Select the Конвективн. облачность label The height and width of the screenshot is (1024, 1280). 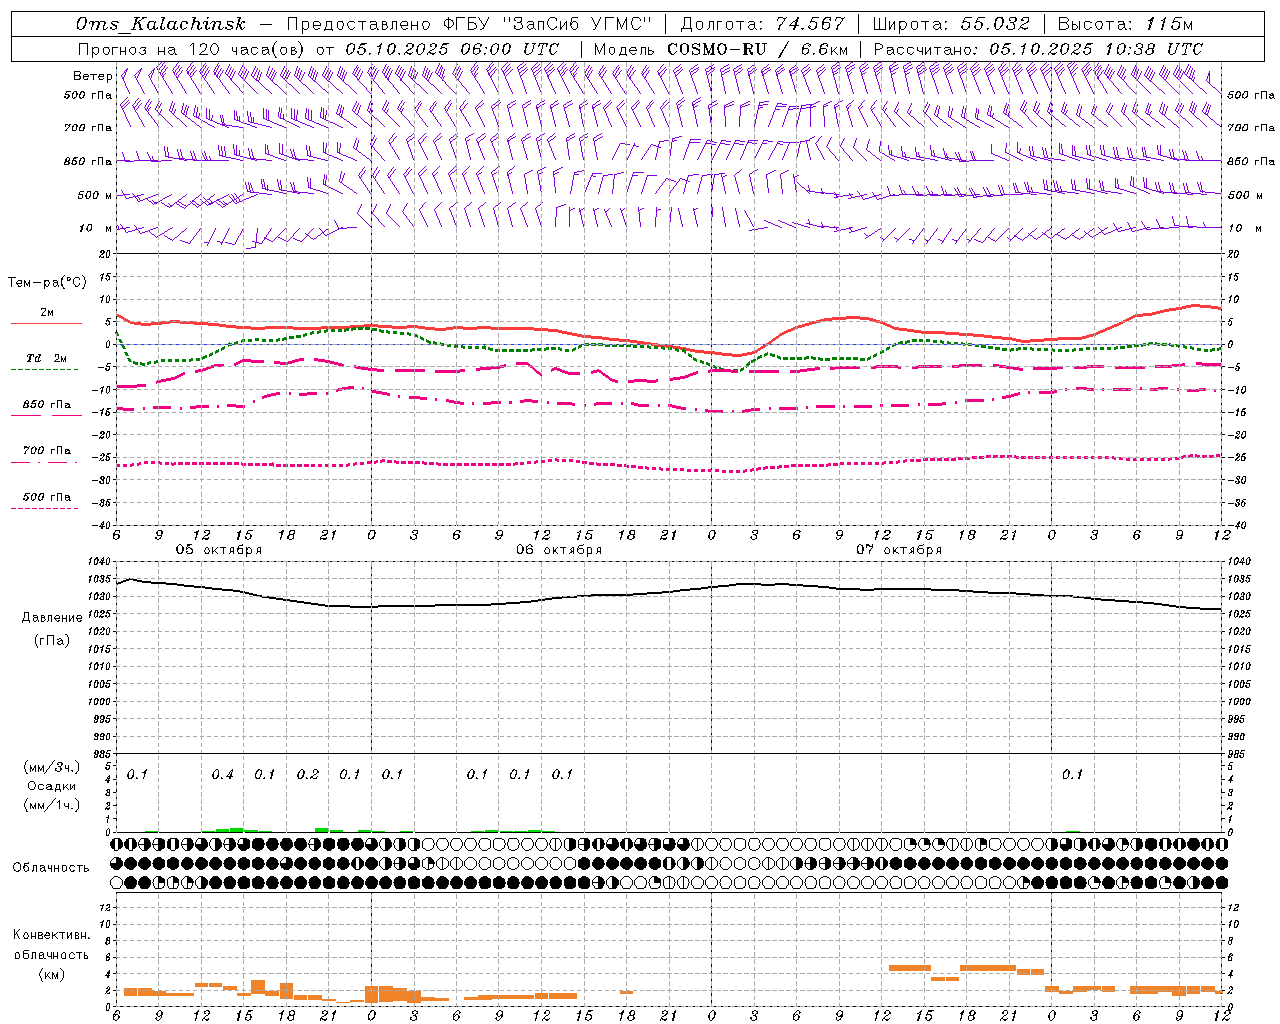pyautogui.click(x=52, y=944)
